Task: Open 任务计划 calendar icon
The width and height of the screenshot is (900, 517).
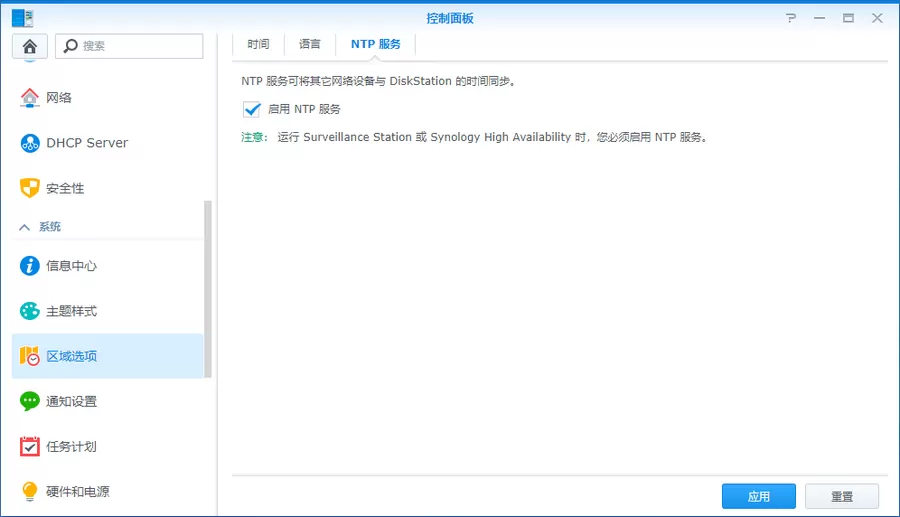Action: coord(30,446)
